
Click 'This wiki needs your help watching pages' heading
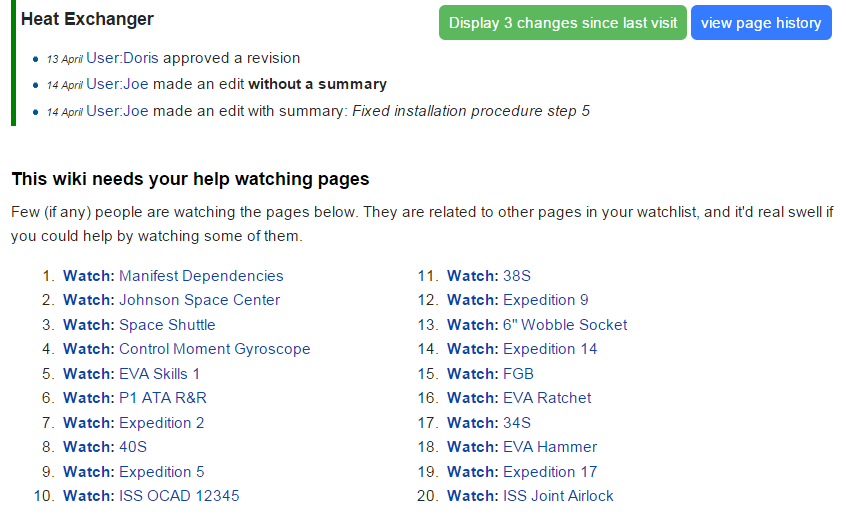coord(190,179)
